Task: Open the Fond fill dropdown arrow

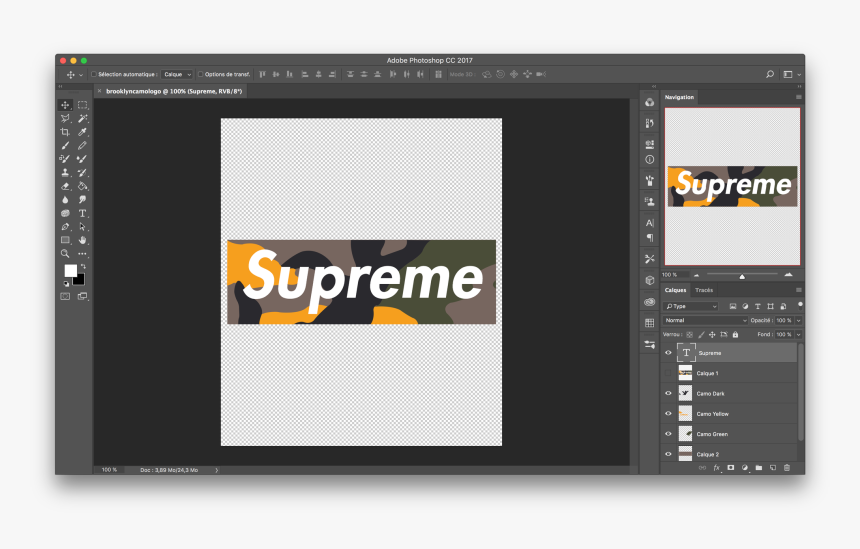Action: coord(799,334)
